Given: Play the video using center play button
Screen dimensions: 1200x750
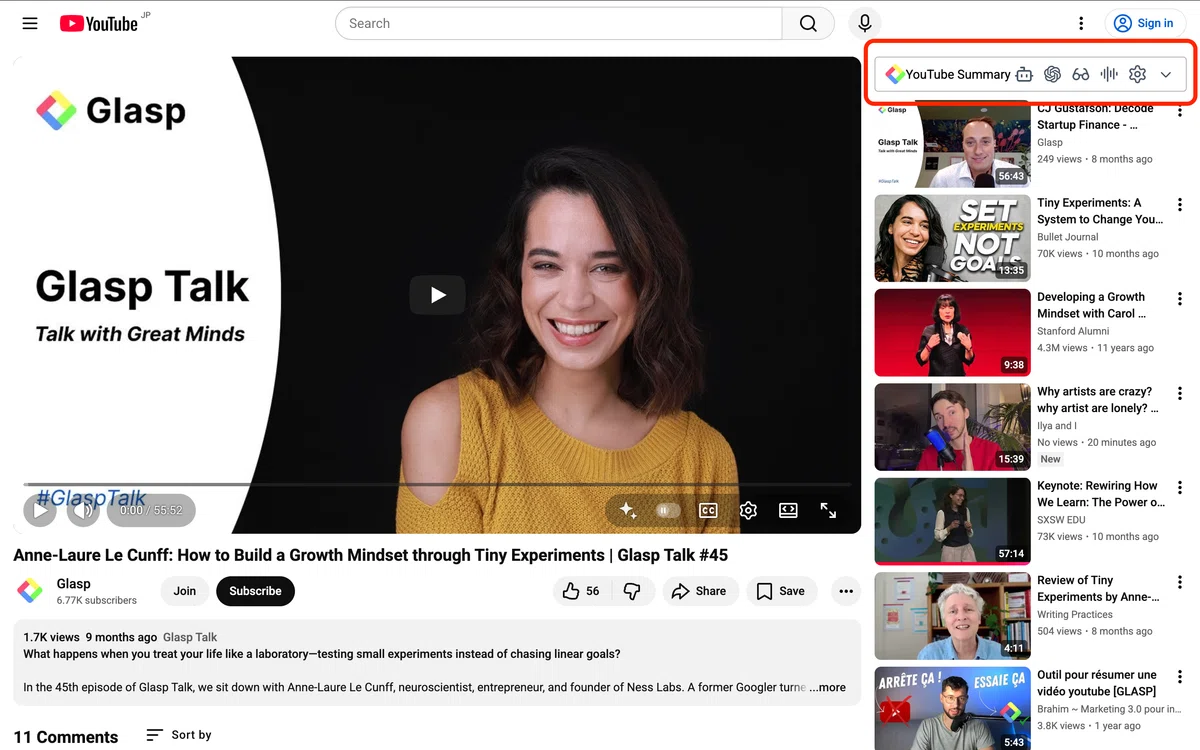Looking at the screenshot, I should [x=437, y=295].
